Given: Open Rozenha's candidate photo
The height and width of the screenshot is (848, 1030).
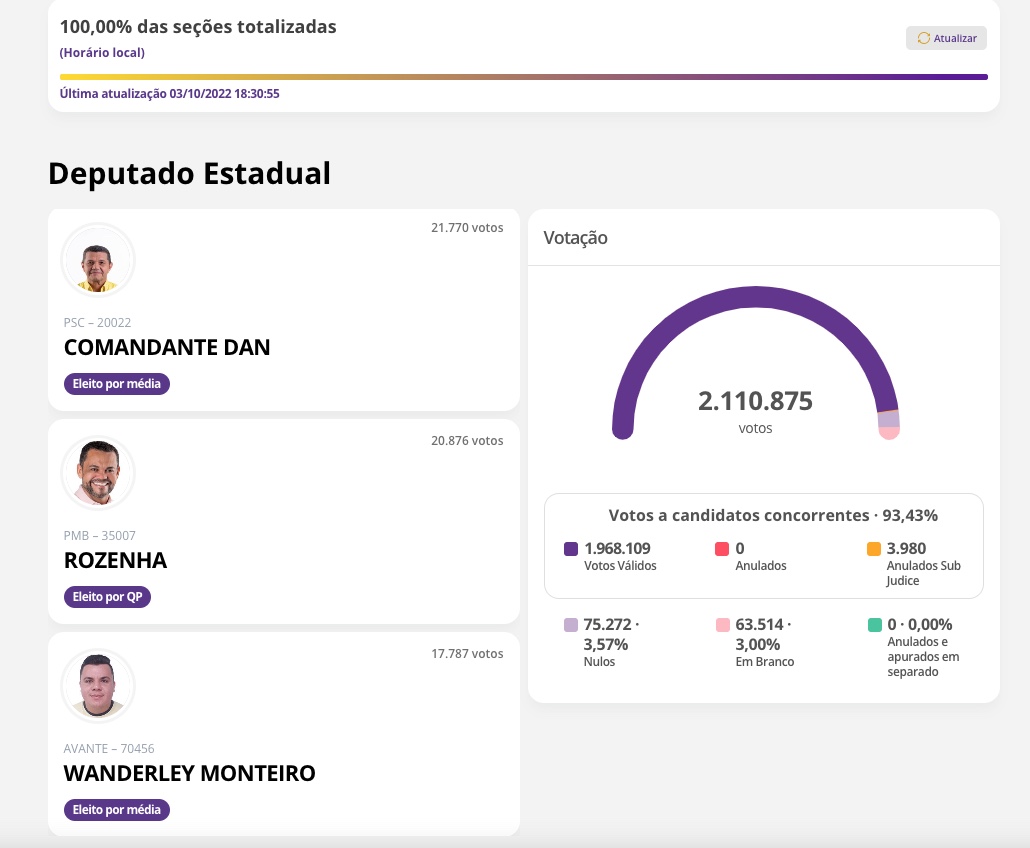Looking at the screenshot, I should coord(98,473).
